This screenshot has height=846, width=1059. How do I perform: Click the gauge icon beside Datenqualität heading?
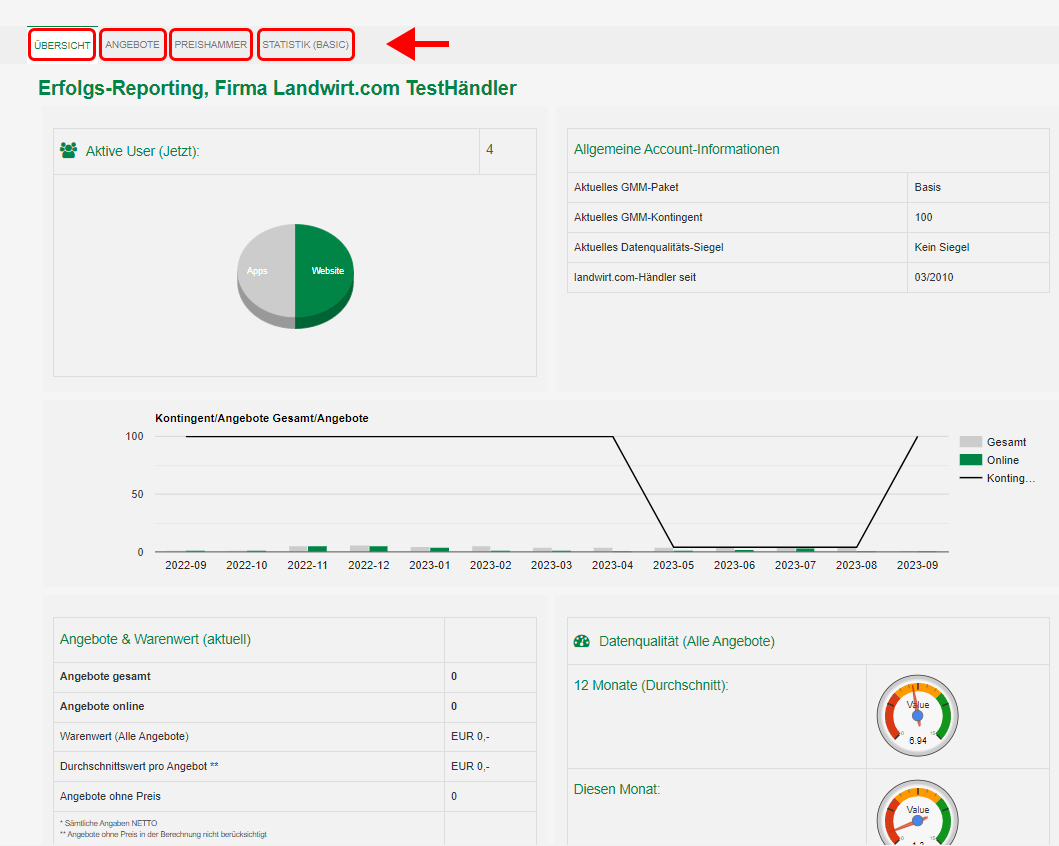click(x=582, y=641)
